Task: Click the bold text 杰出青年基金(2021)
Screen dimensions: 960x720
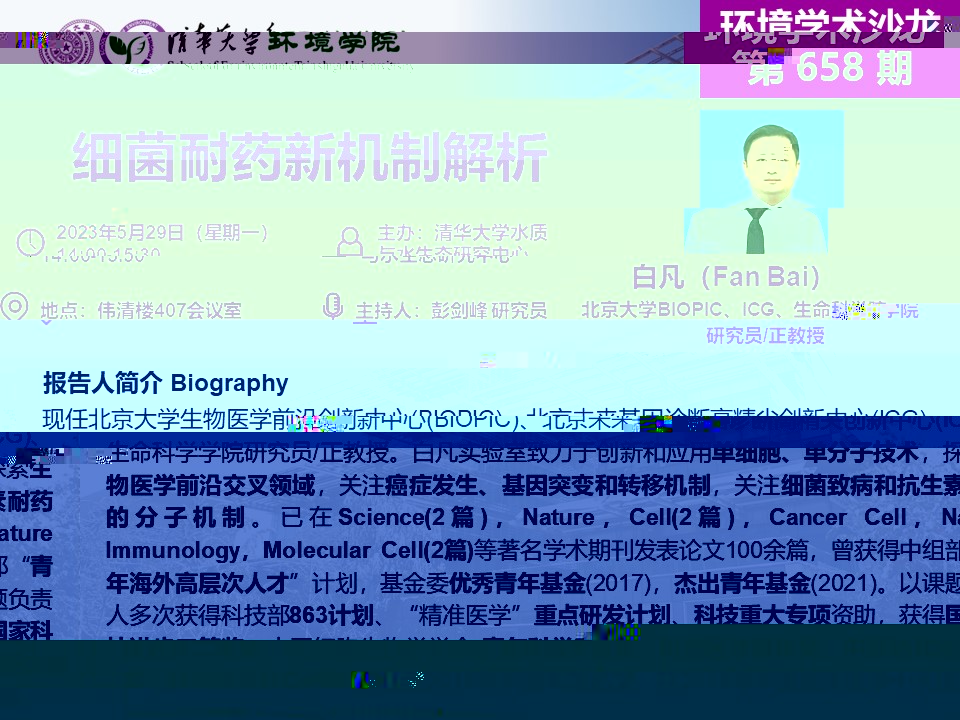Action: pos(774,583)
